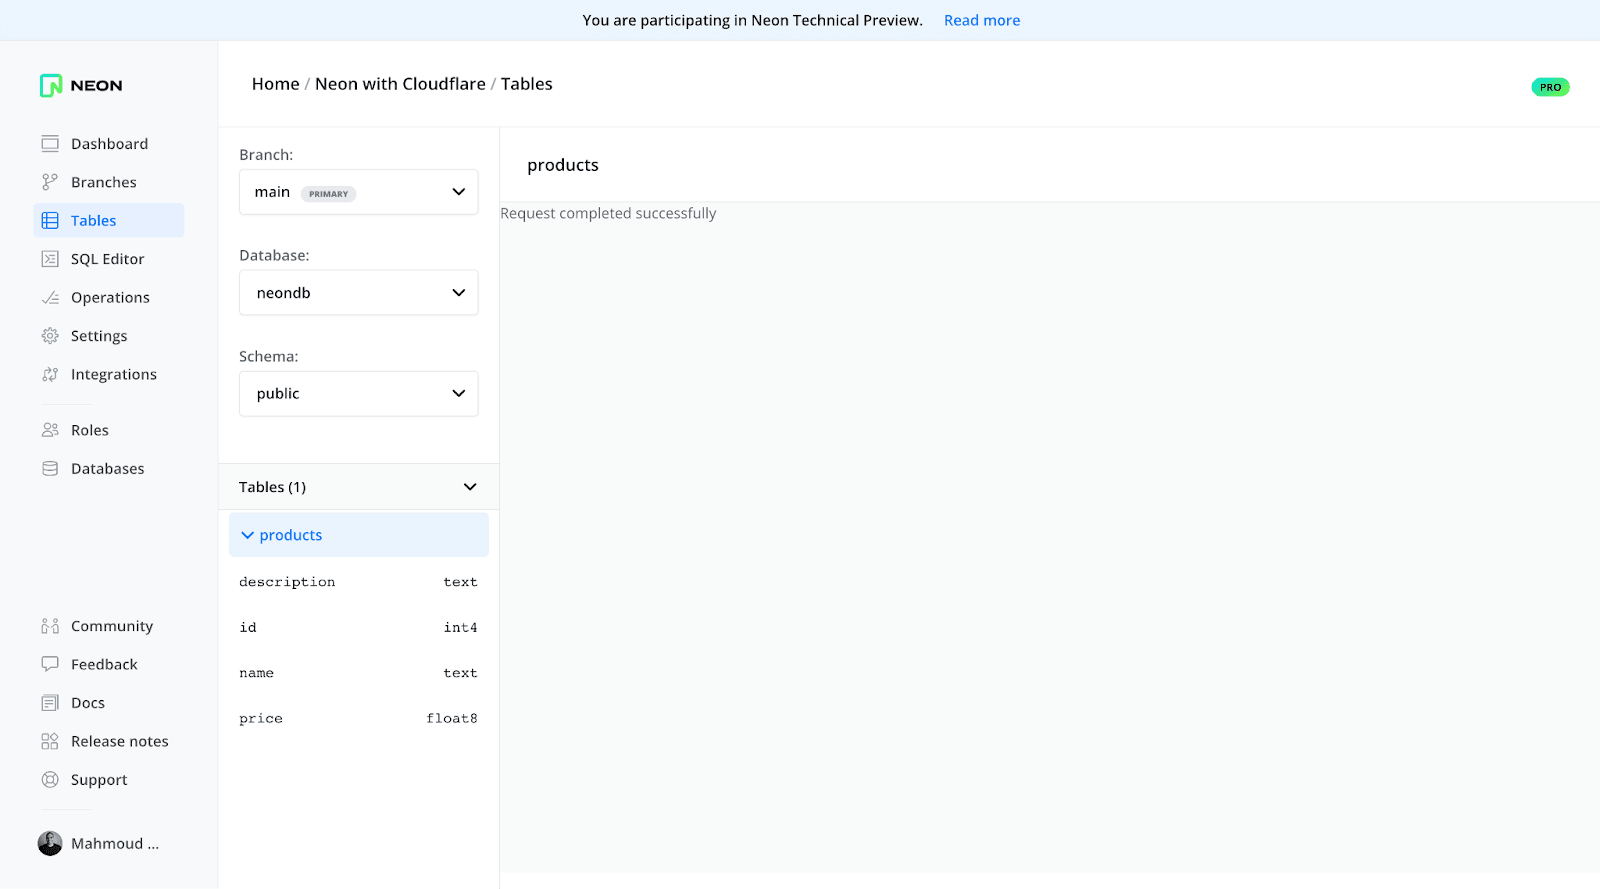This screenshot has width=1600, height=889.
Task: Click the name column row
Action: pyautogui.click(x=358, y=673)
